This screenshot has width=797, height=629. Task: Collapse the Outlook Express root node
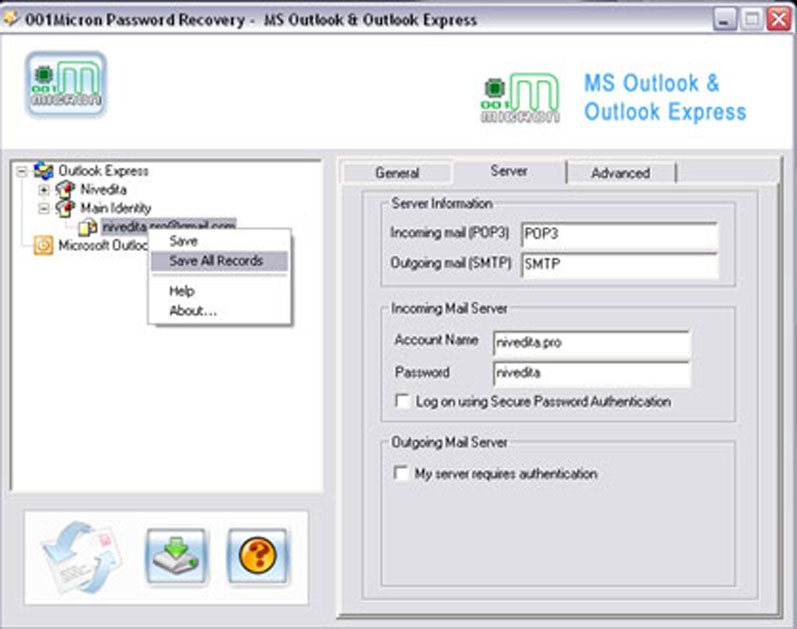click(21, 171)
